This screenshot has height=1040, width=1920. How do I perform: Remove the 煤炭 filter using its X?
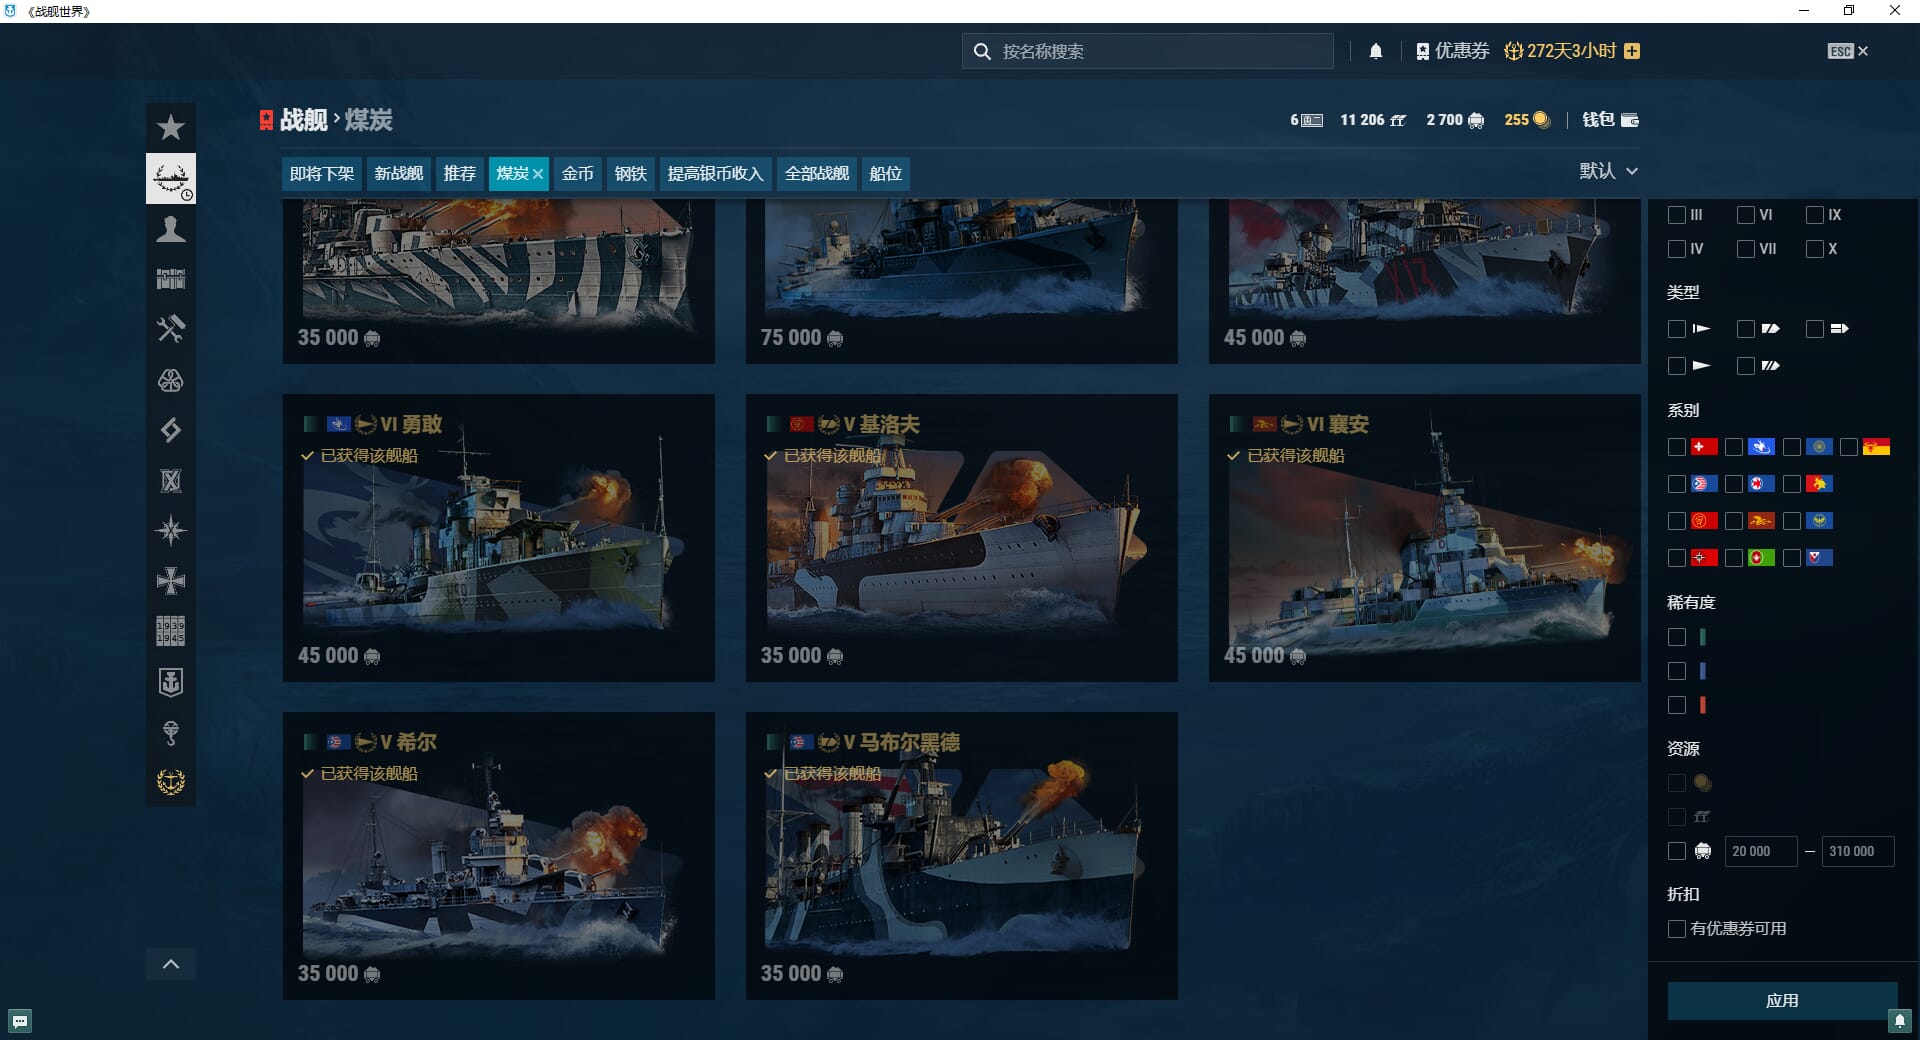[538, 174]
